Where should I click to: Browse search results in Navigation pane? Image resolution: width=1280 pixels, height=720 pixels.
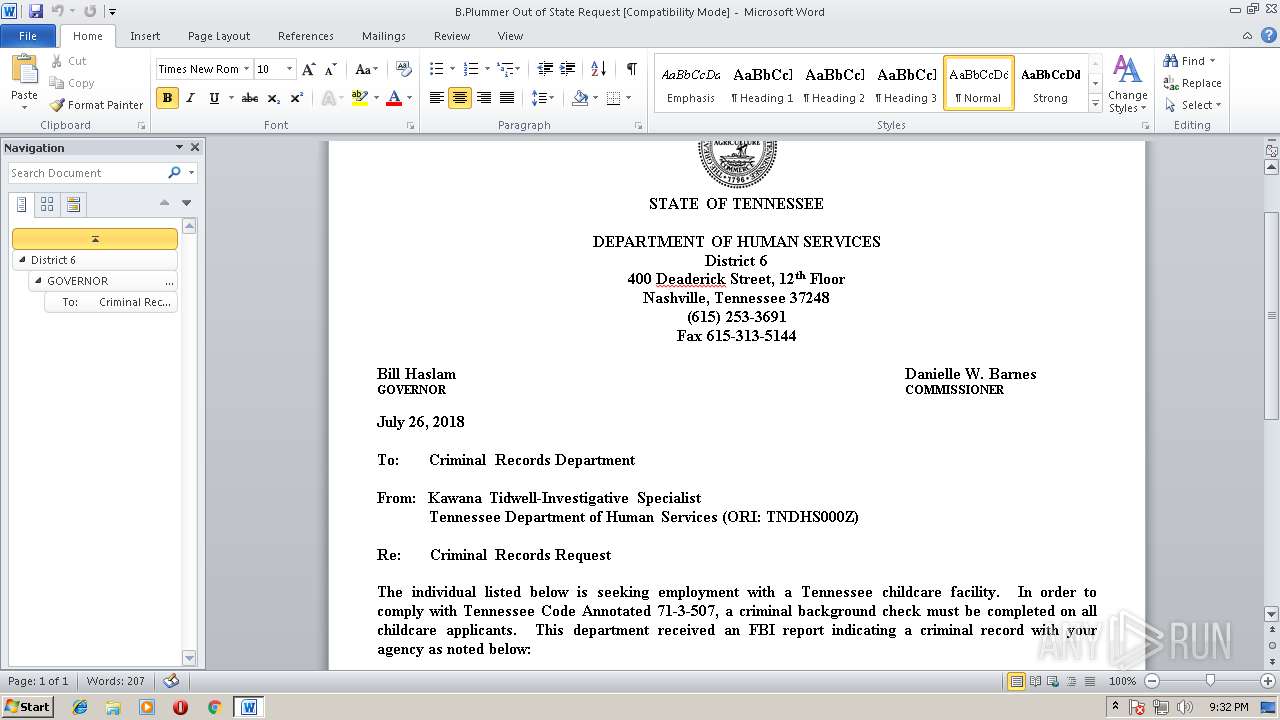(73, 204)
